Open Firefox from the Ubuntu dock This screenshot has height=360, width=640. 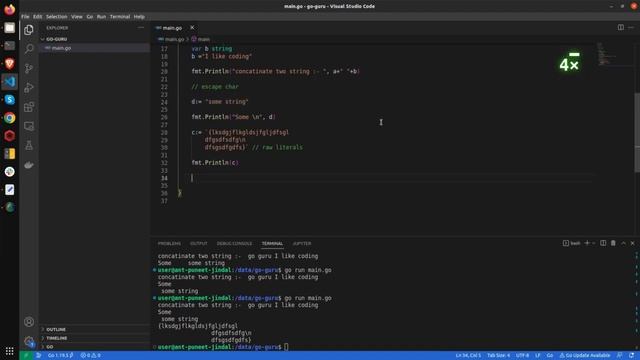coord(9,9)
